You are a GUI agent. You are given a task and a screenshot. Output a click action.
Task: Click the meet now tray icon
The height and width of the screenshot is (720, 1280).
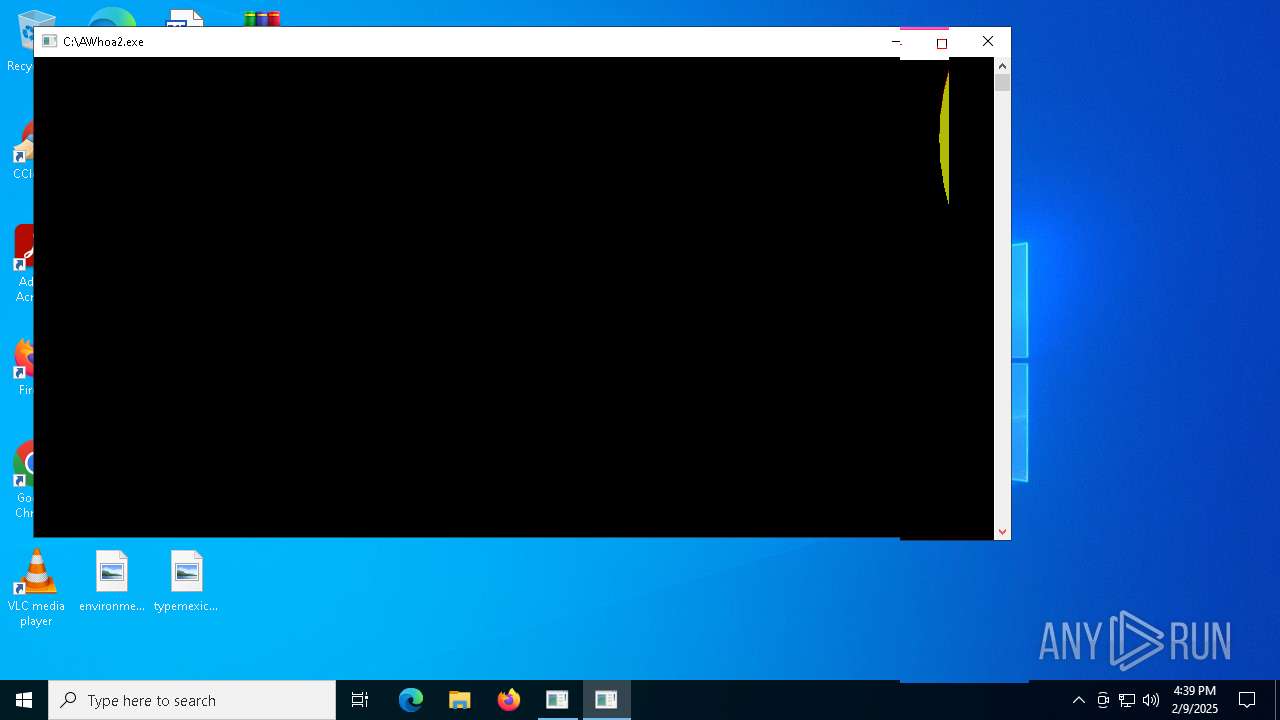click(x=1103, y=700)
